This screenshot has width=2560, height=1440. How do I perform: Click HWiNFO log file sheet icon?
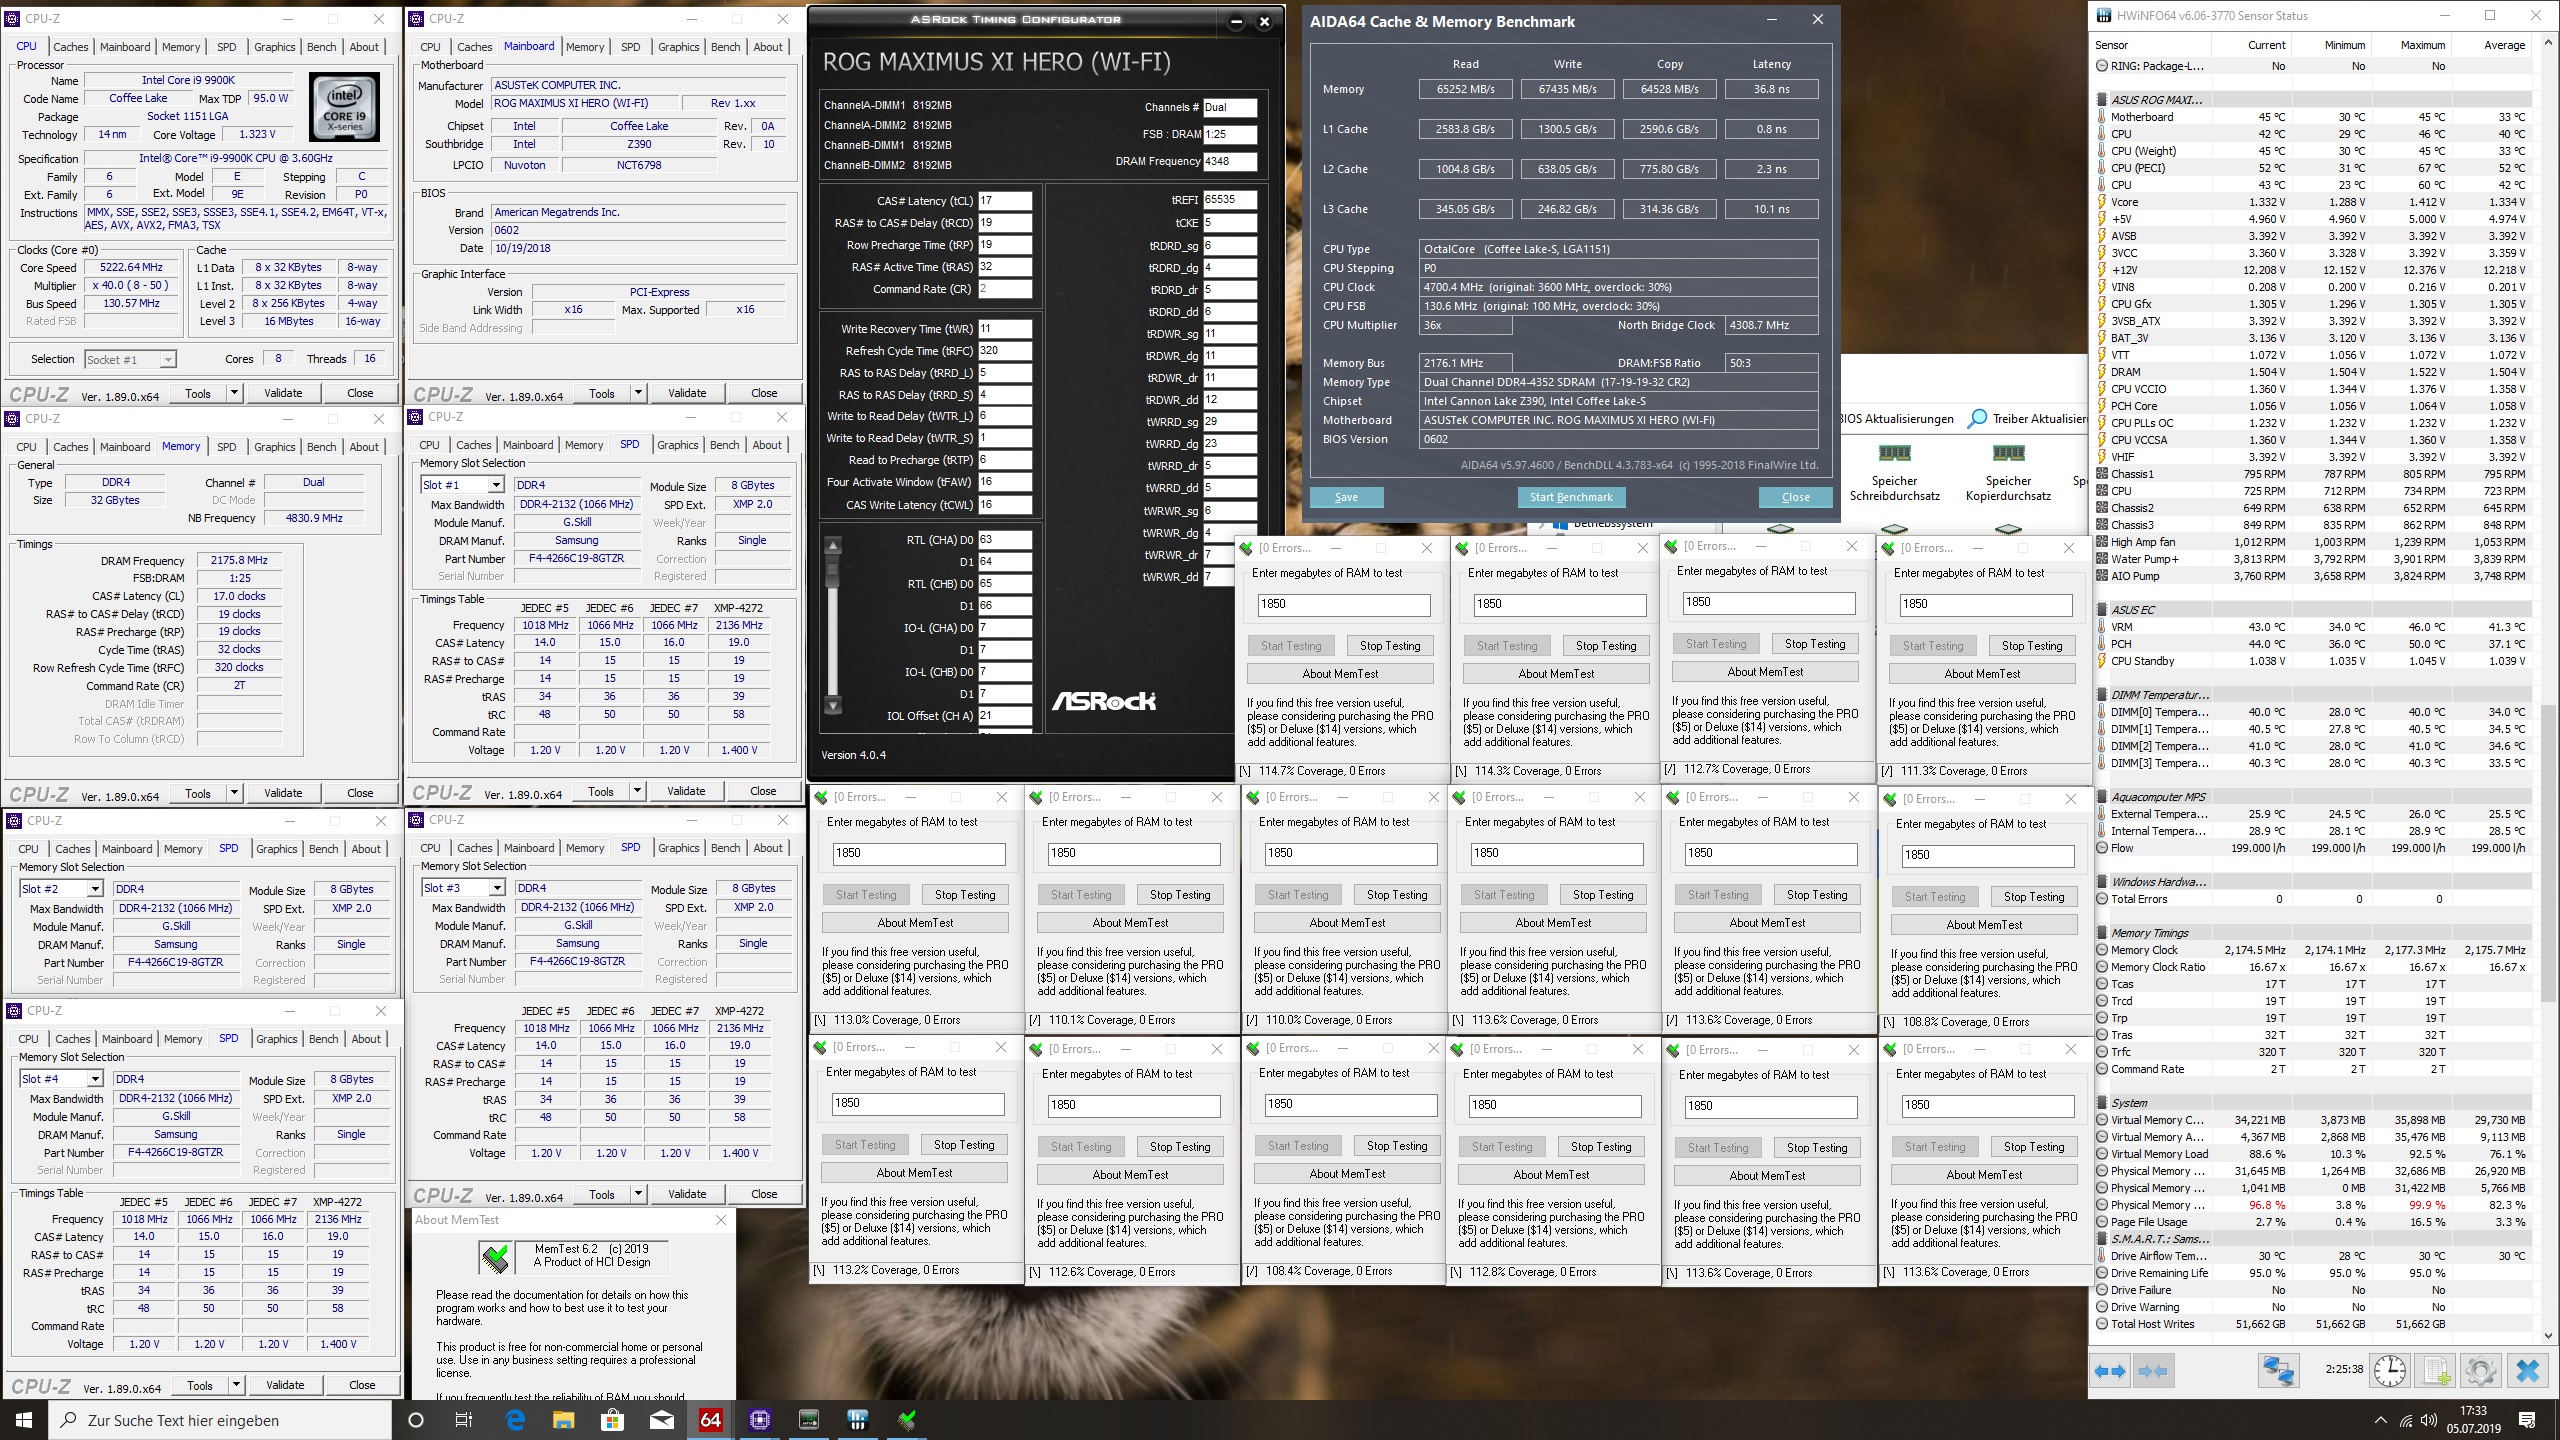pos(2436,1371)
